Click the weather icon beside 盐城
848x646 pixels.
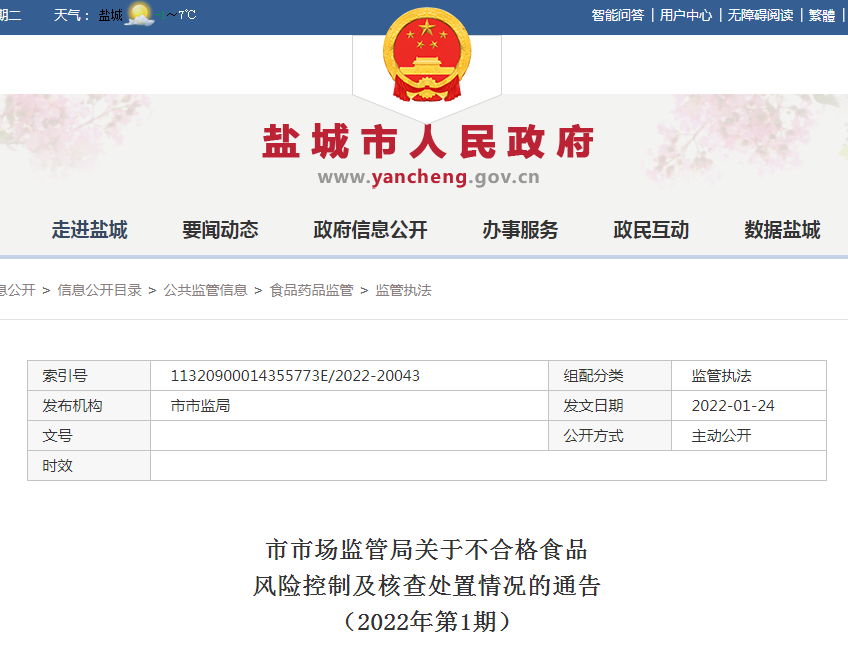[141, 15]
